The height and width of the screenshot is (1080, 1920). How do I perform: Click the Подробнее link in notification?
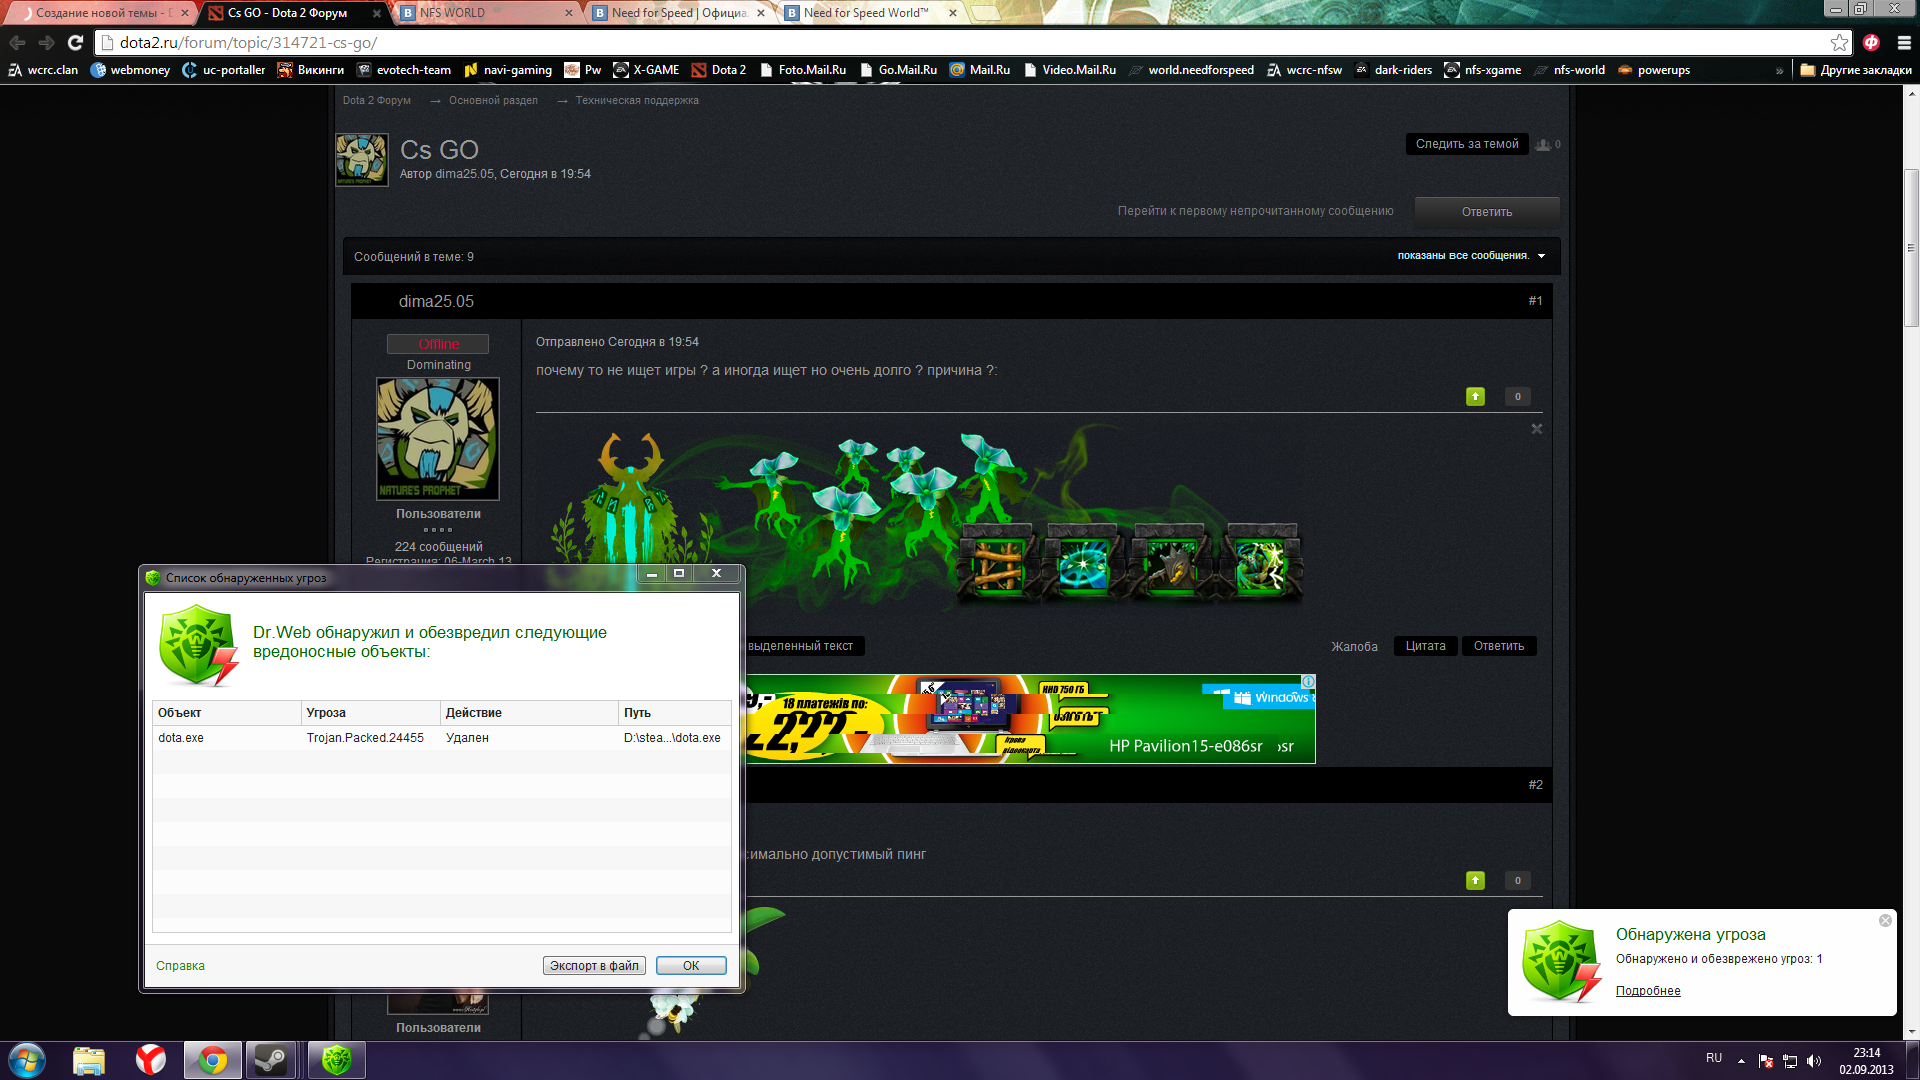tap(1648, 991)
